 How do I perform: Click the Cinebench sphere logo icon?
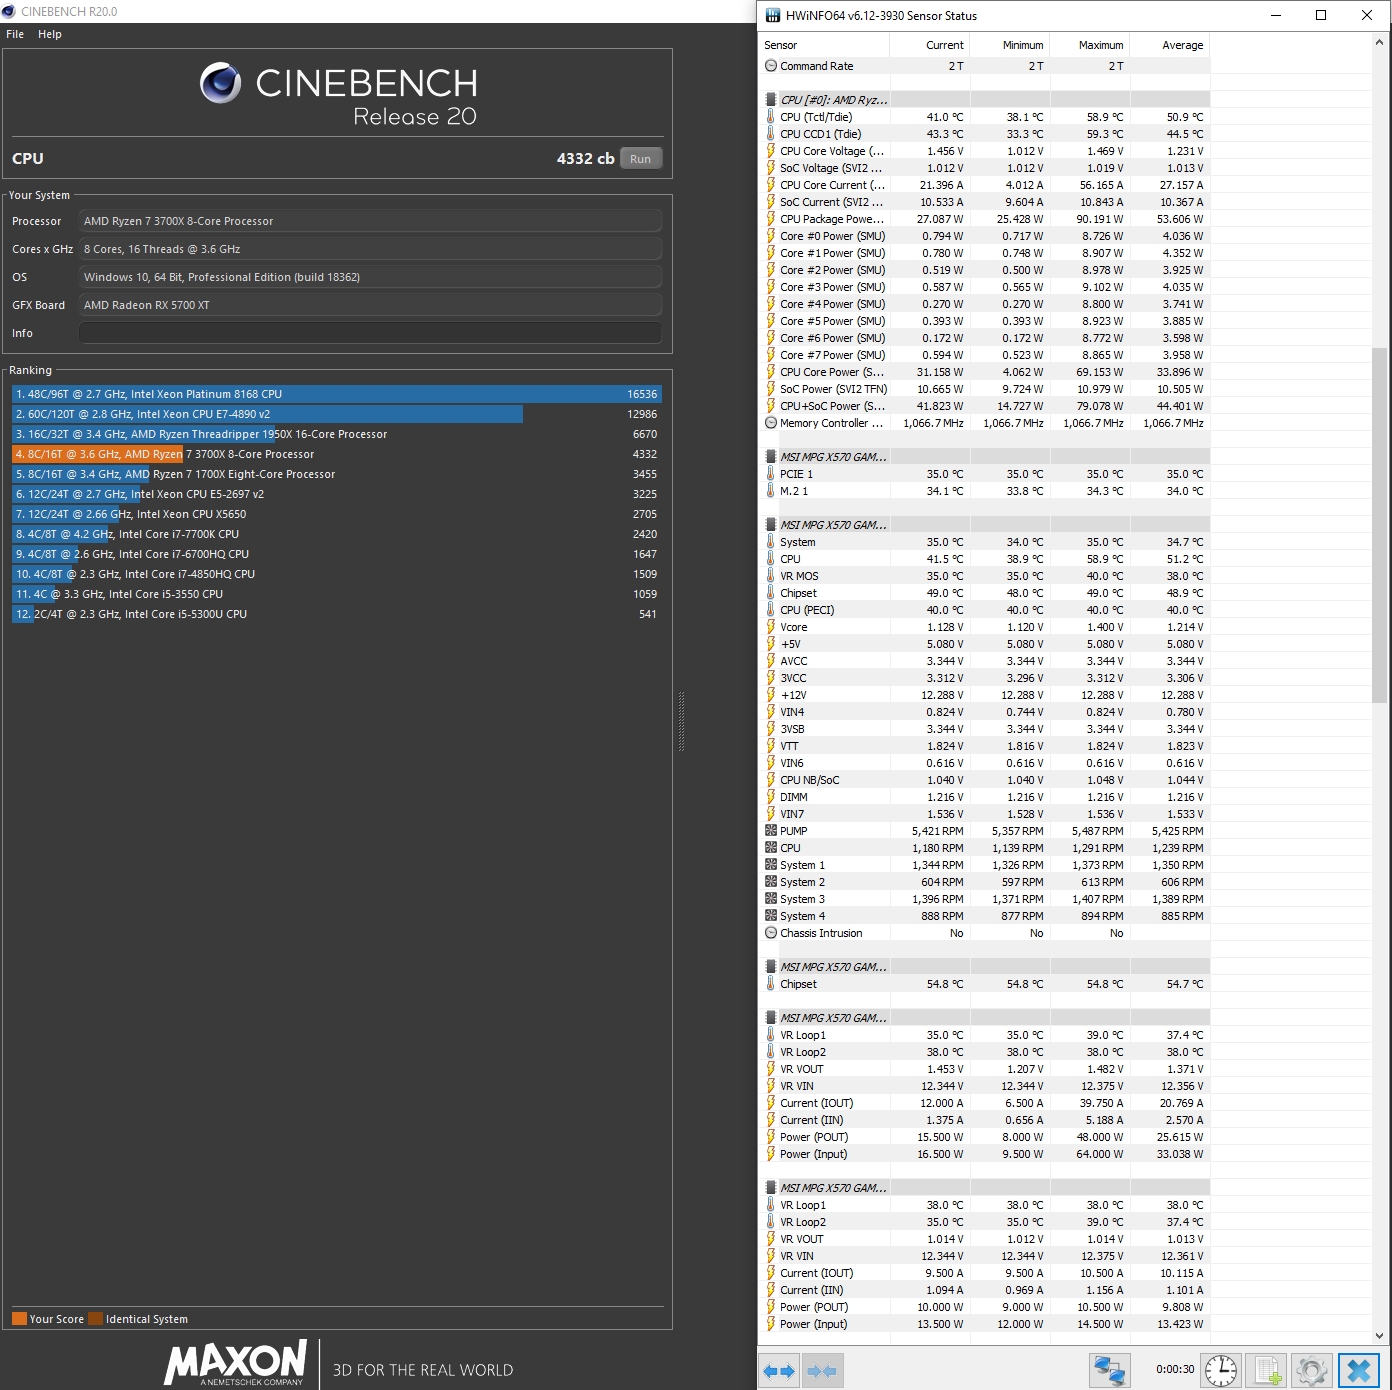220,83
